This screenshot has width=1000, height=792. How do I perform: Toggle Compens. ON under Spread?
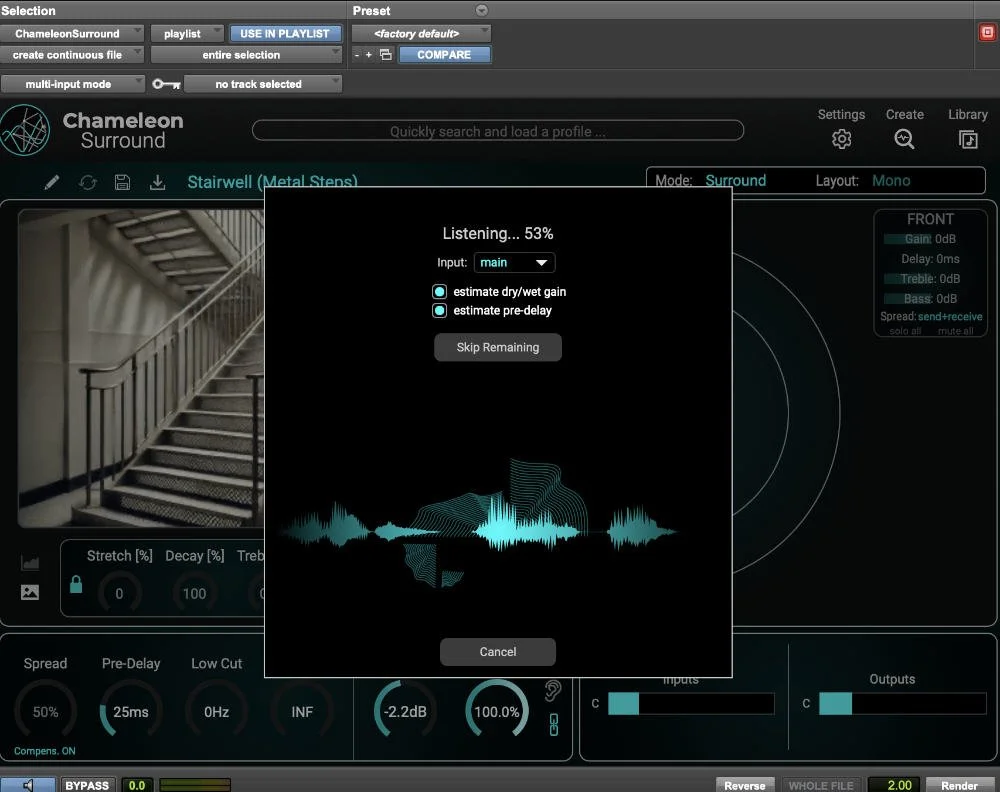click(45, 751)
